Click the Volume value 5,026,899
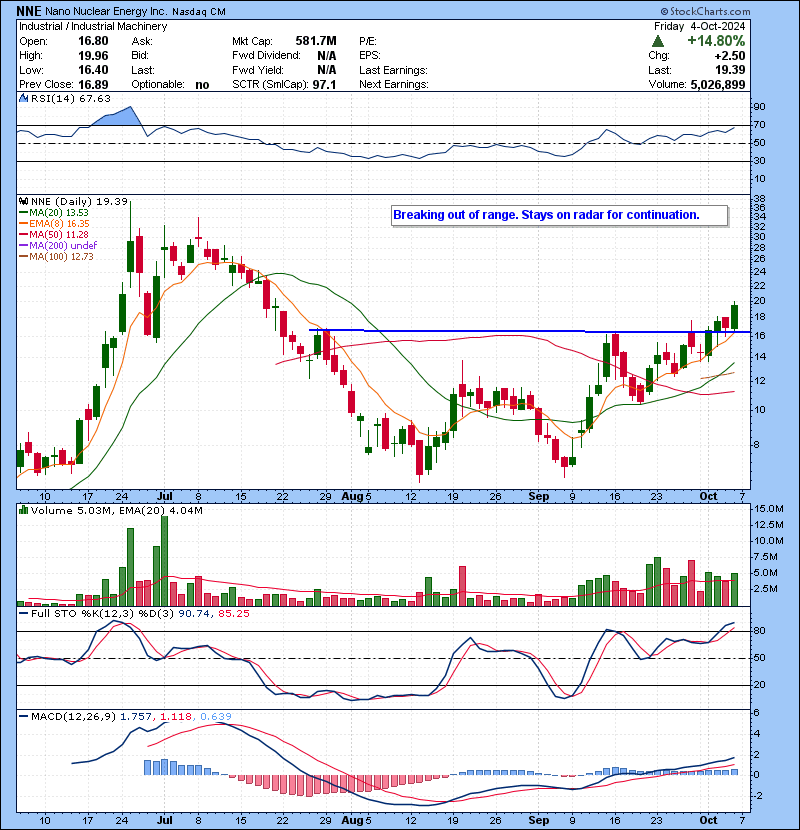The width and height of the screenshot is (800, 830). click(x=717, y=84)
